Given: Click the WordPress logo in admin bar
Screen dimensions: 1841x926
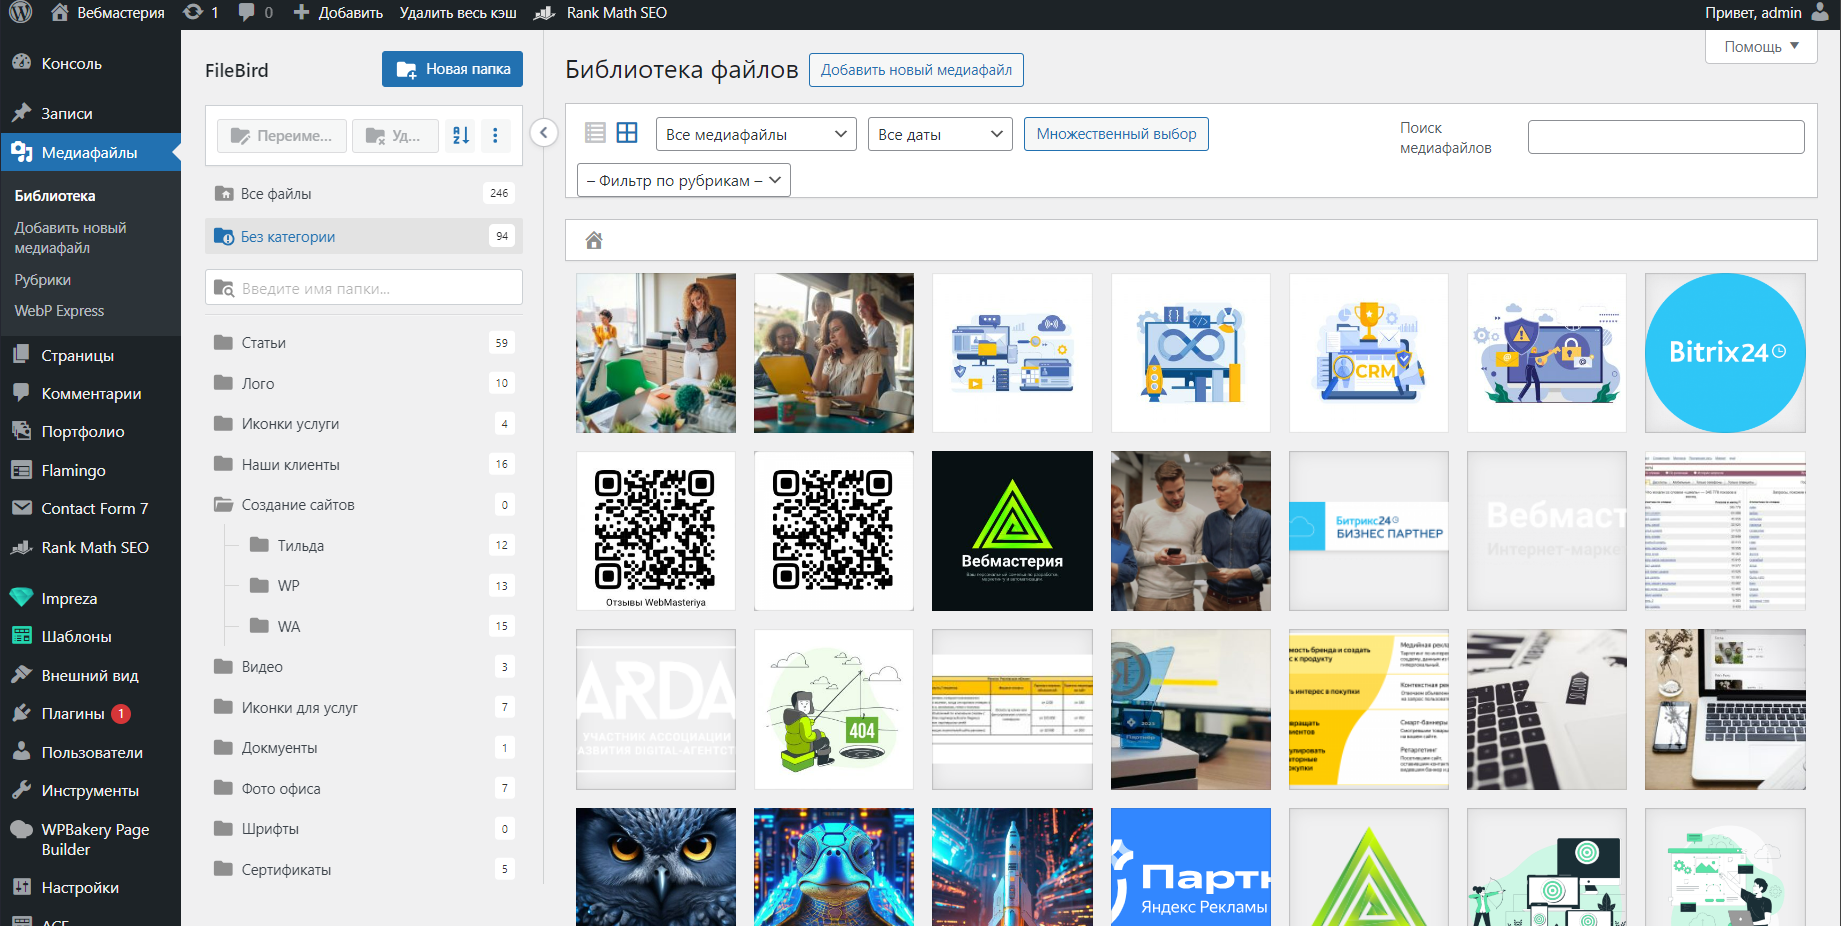Looking at the screenshot, I should click(20, 13).
